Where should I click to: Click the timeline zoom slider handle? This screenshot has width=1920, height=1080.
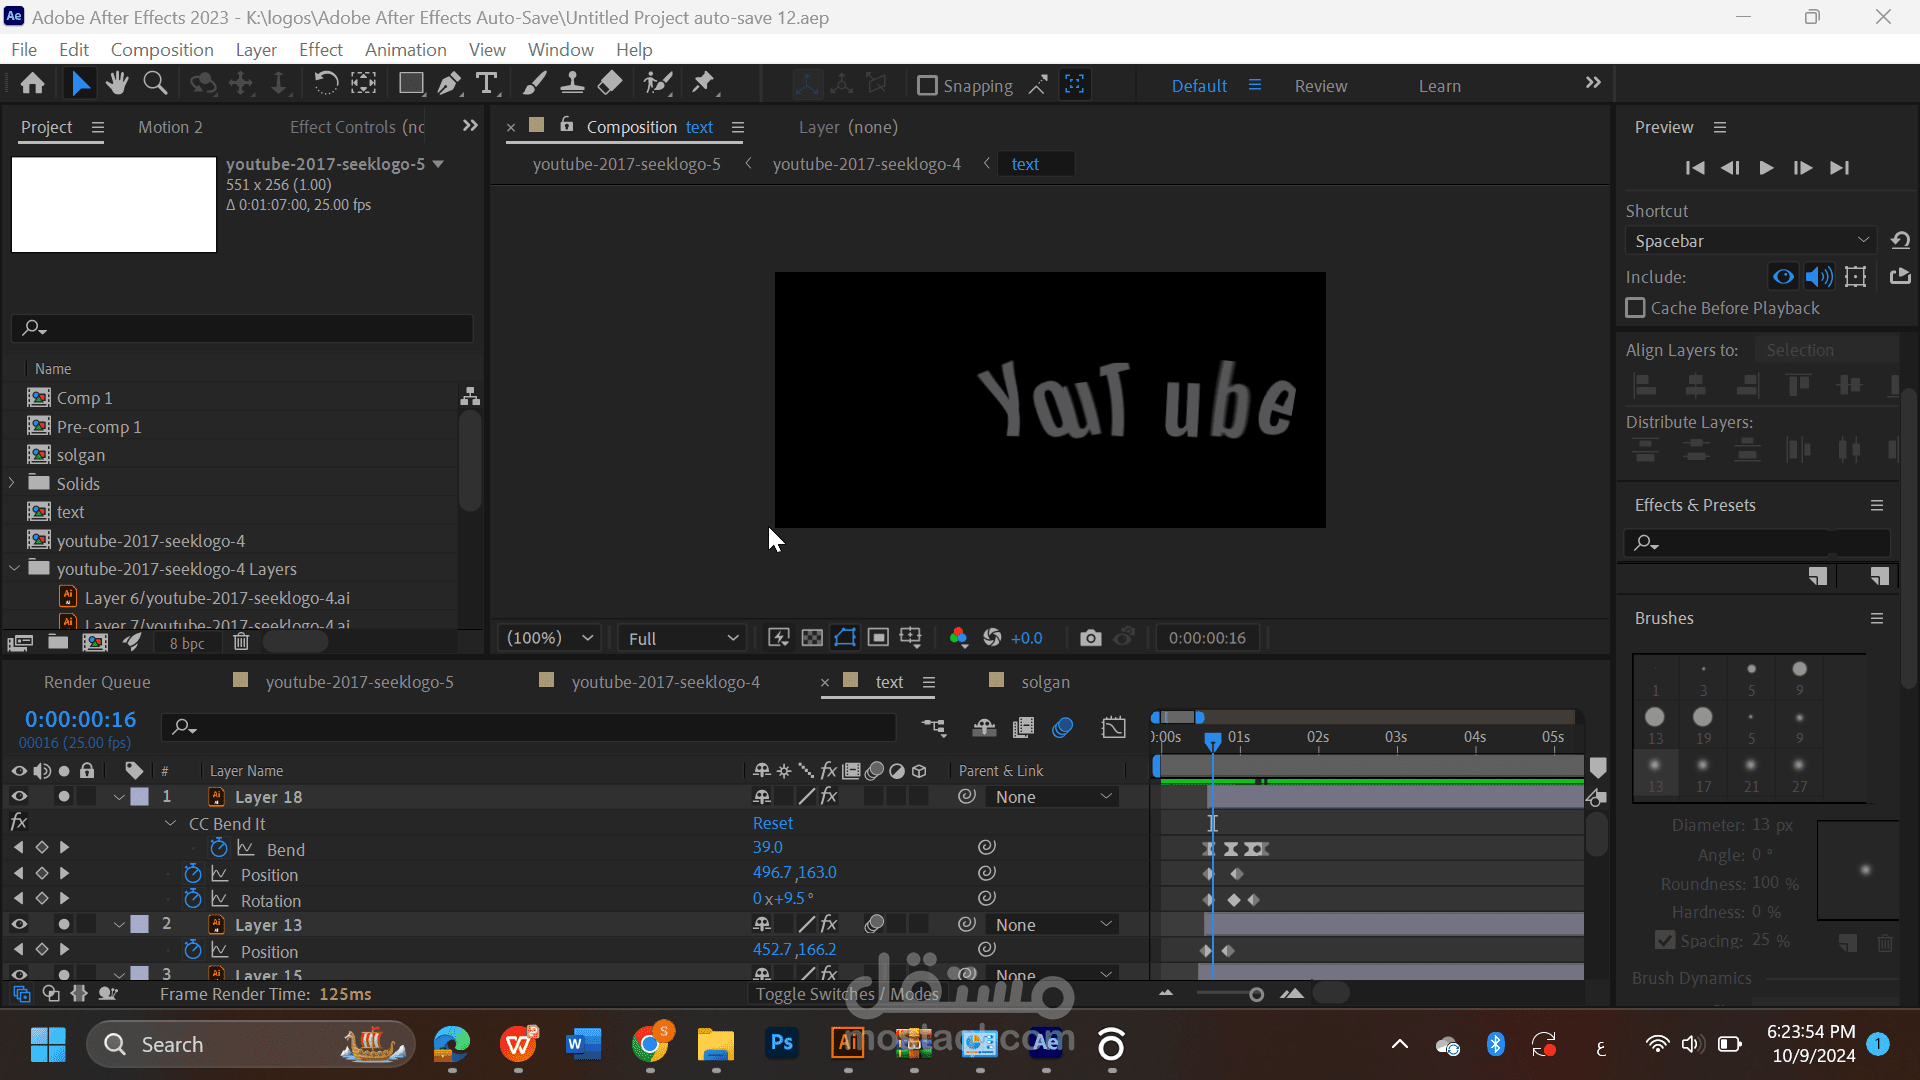point(1256,994)
